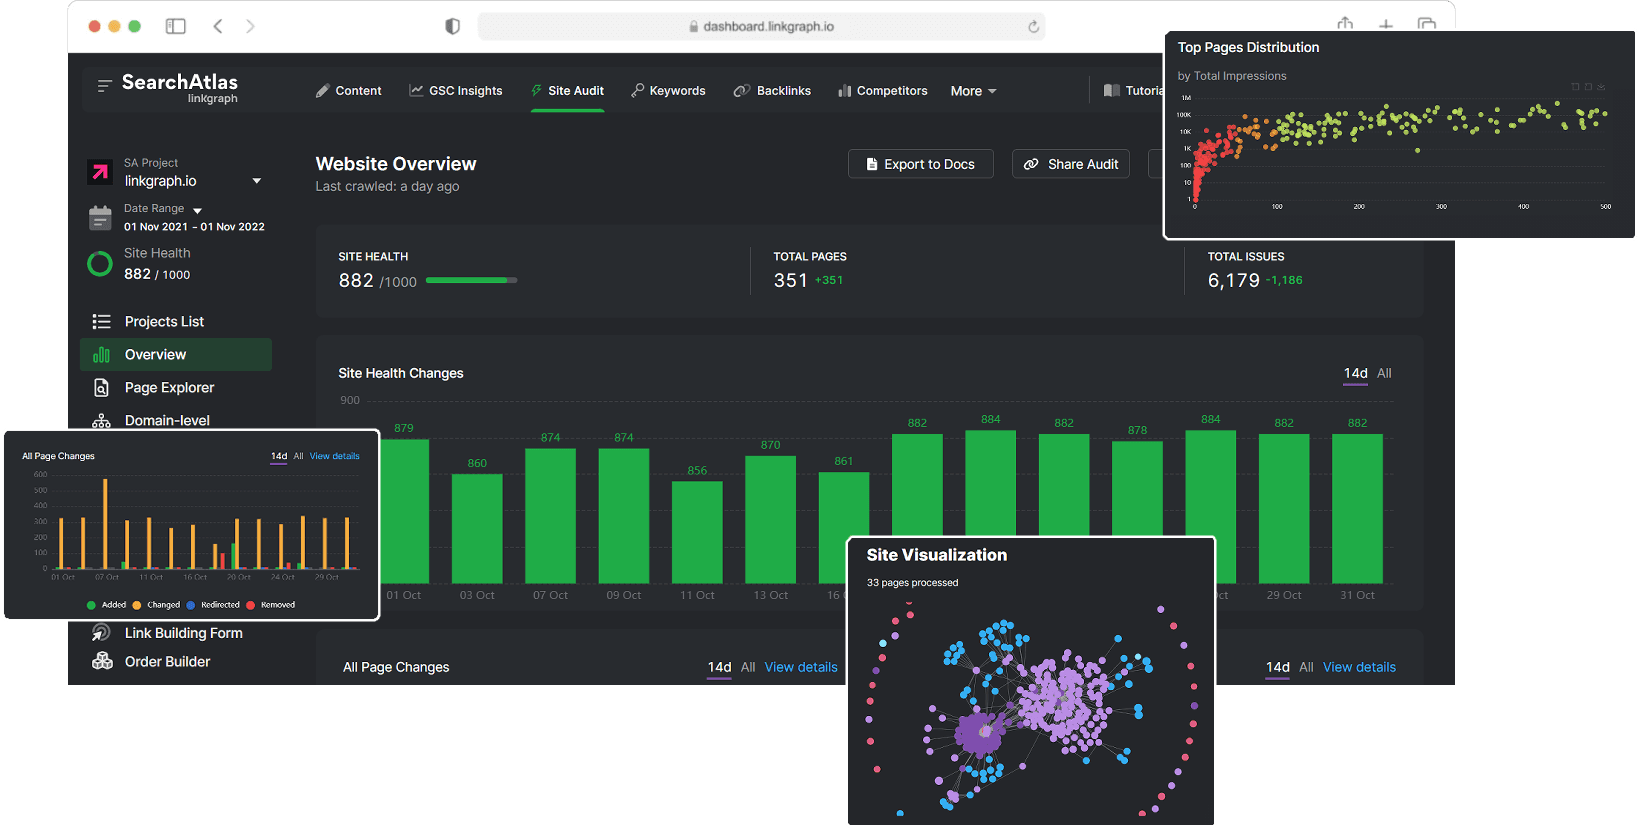
Task: Select the Keywords tab
Action: [668, 91]
